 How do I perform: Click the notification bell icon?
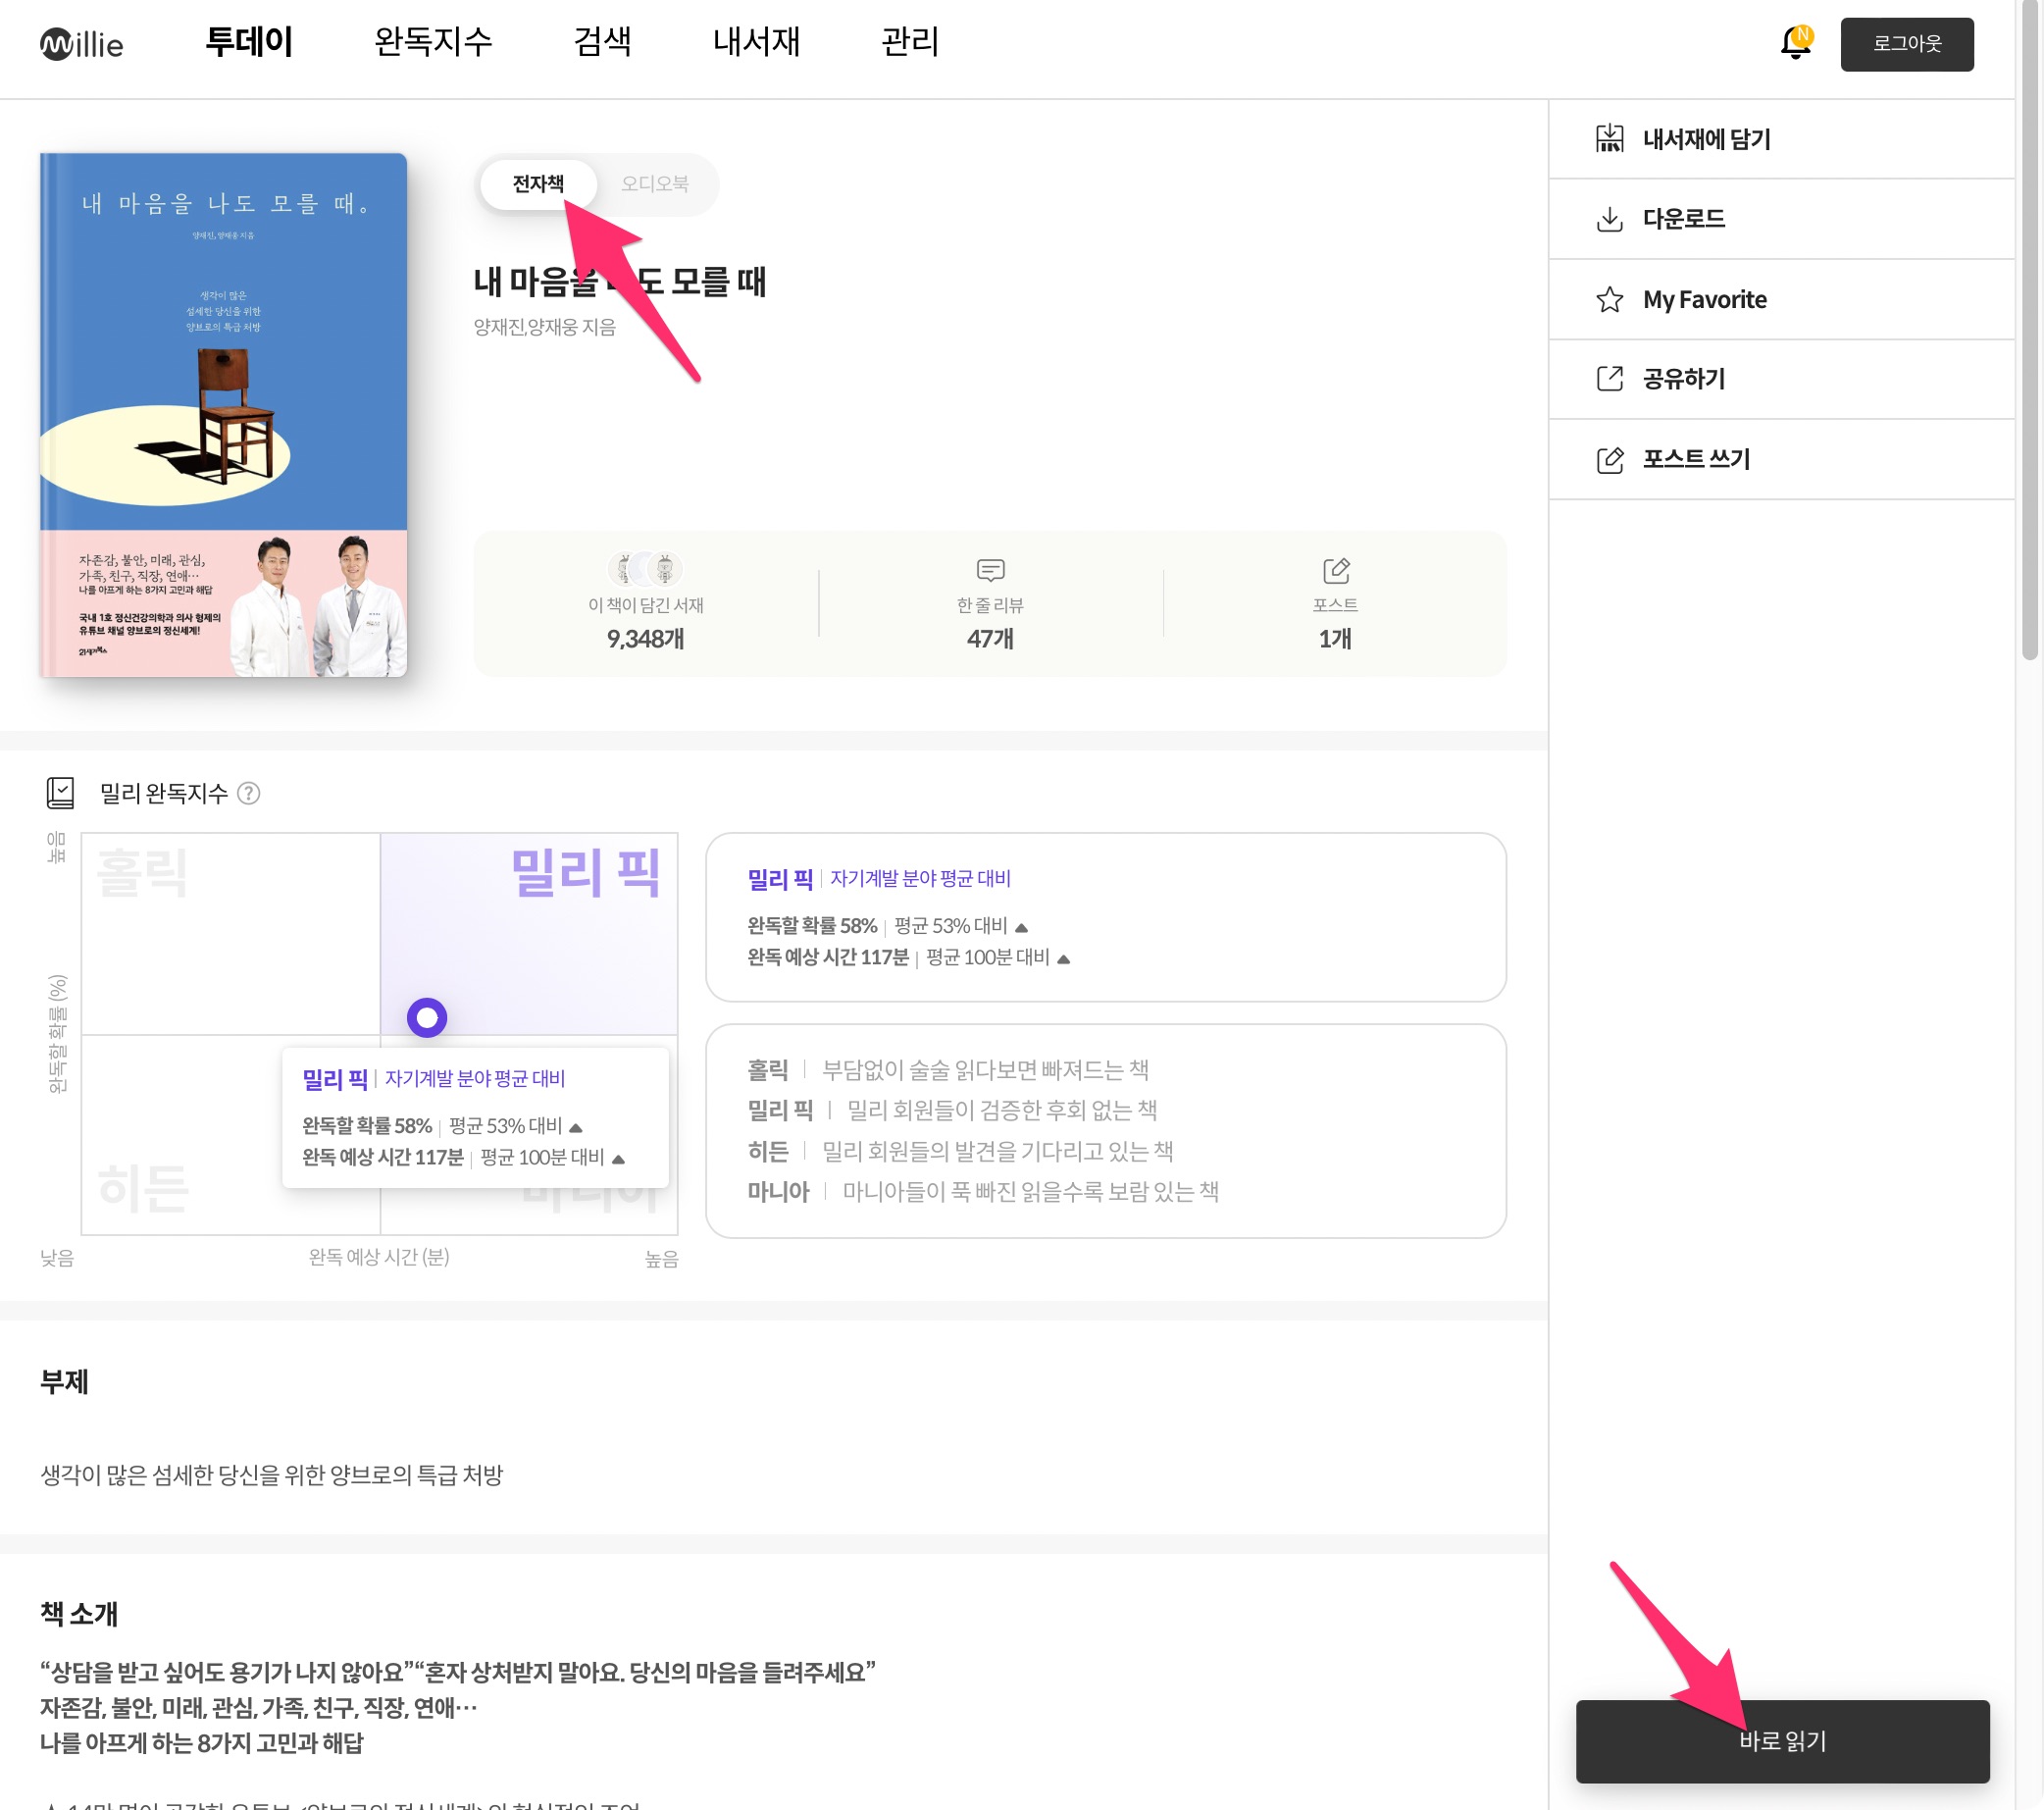(x=1795, y=44)
